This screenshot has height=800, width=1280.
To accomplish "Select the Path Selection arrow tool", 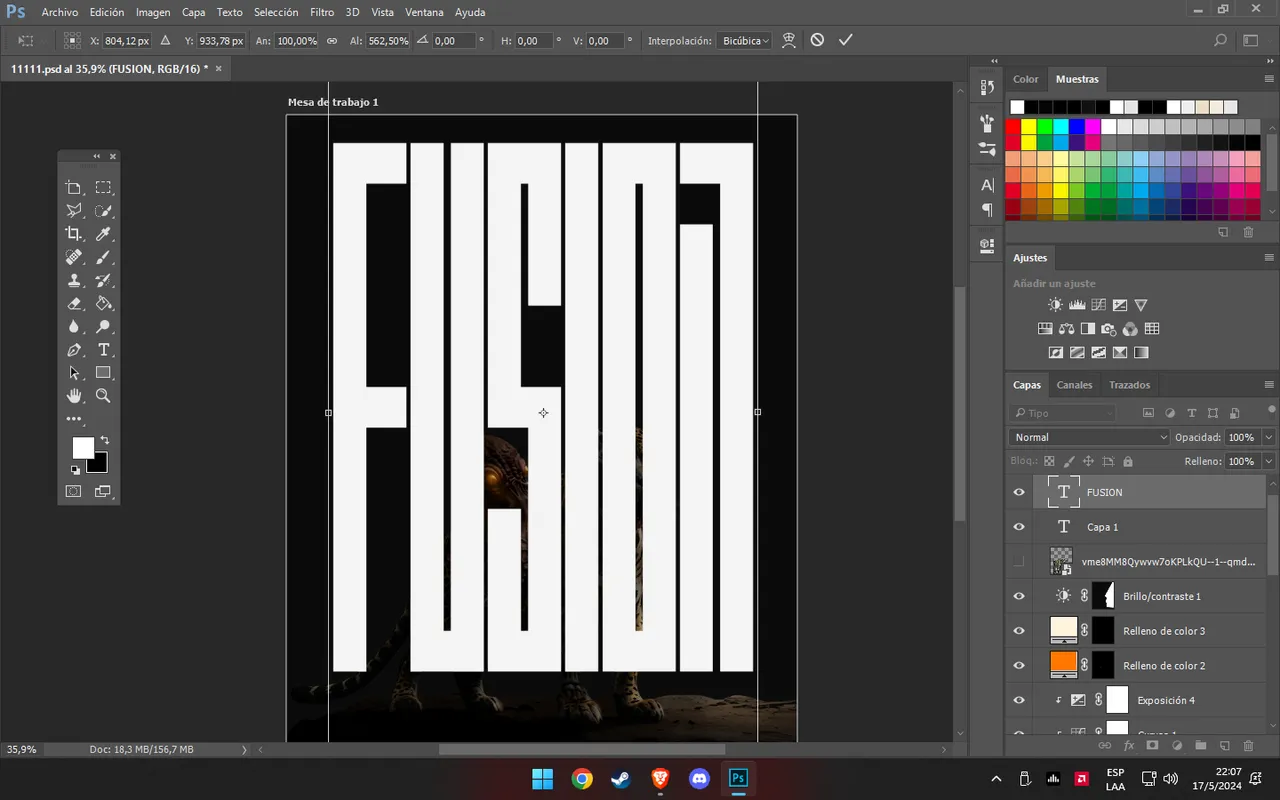I will pyautogui.click(x=74, y=373).
